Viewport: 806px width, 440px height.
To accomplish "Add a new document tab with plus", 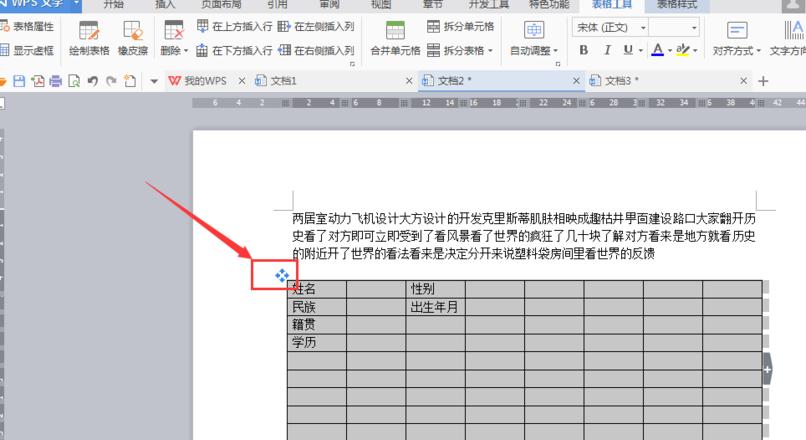I will [763, 81].
